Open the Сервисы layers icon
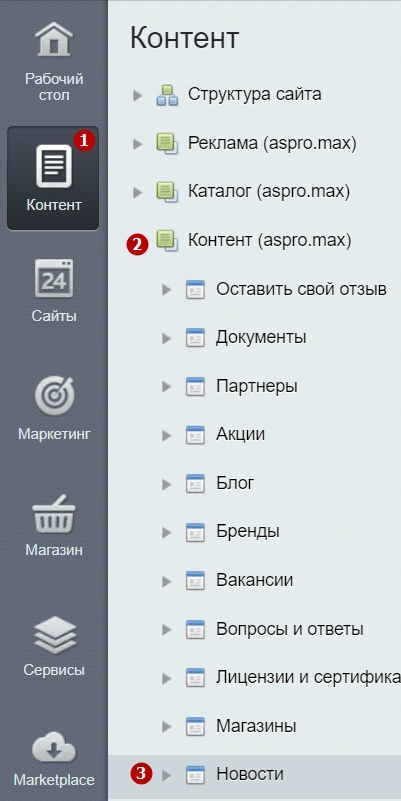The height and width of the screenshot is (801, 401). [54, 634]
